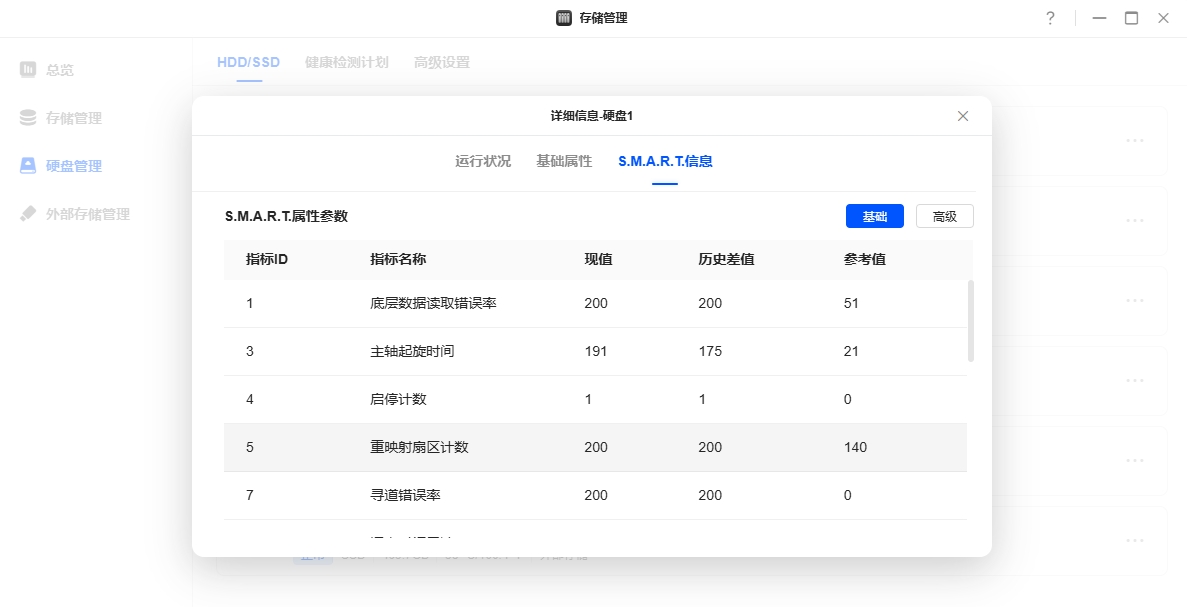The height and width of the screenshot is (607, 1187).
Task: Click the 总览 overview sidebar icon
Action: click(28, 70)
